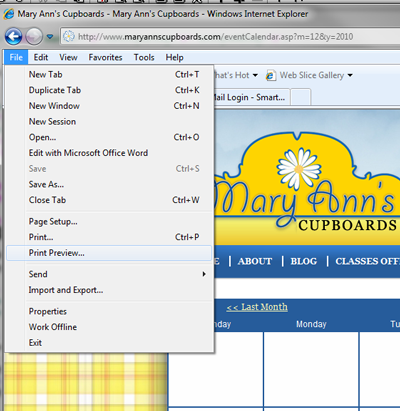This screenshot has height=411, width=400.
Task: Select Edit with Microsoft Office Word
Action: (x=109, y=153)
